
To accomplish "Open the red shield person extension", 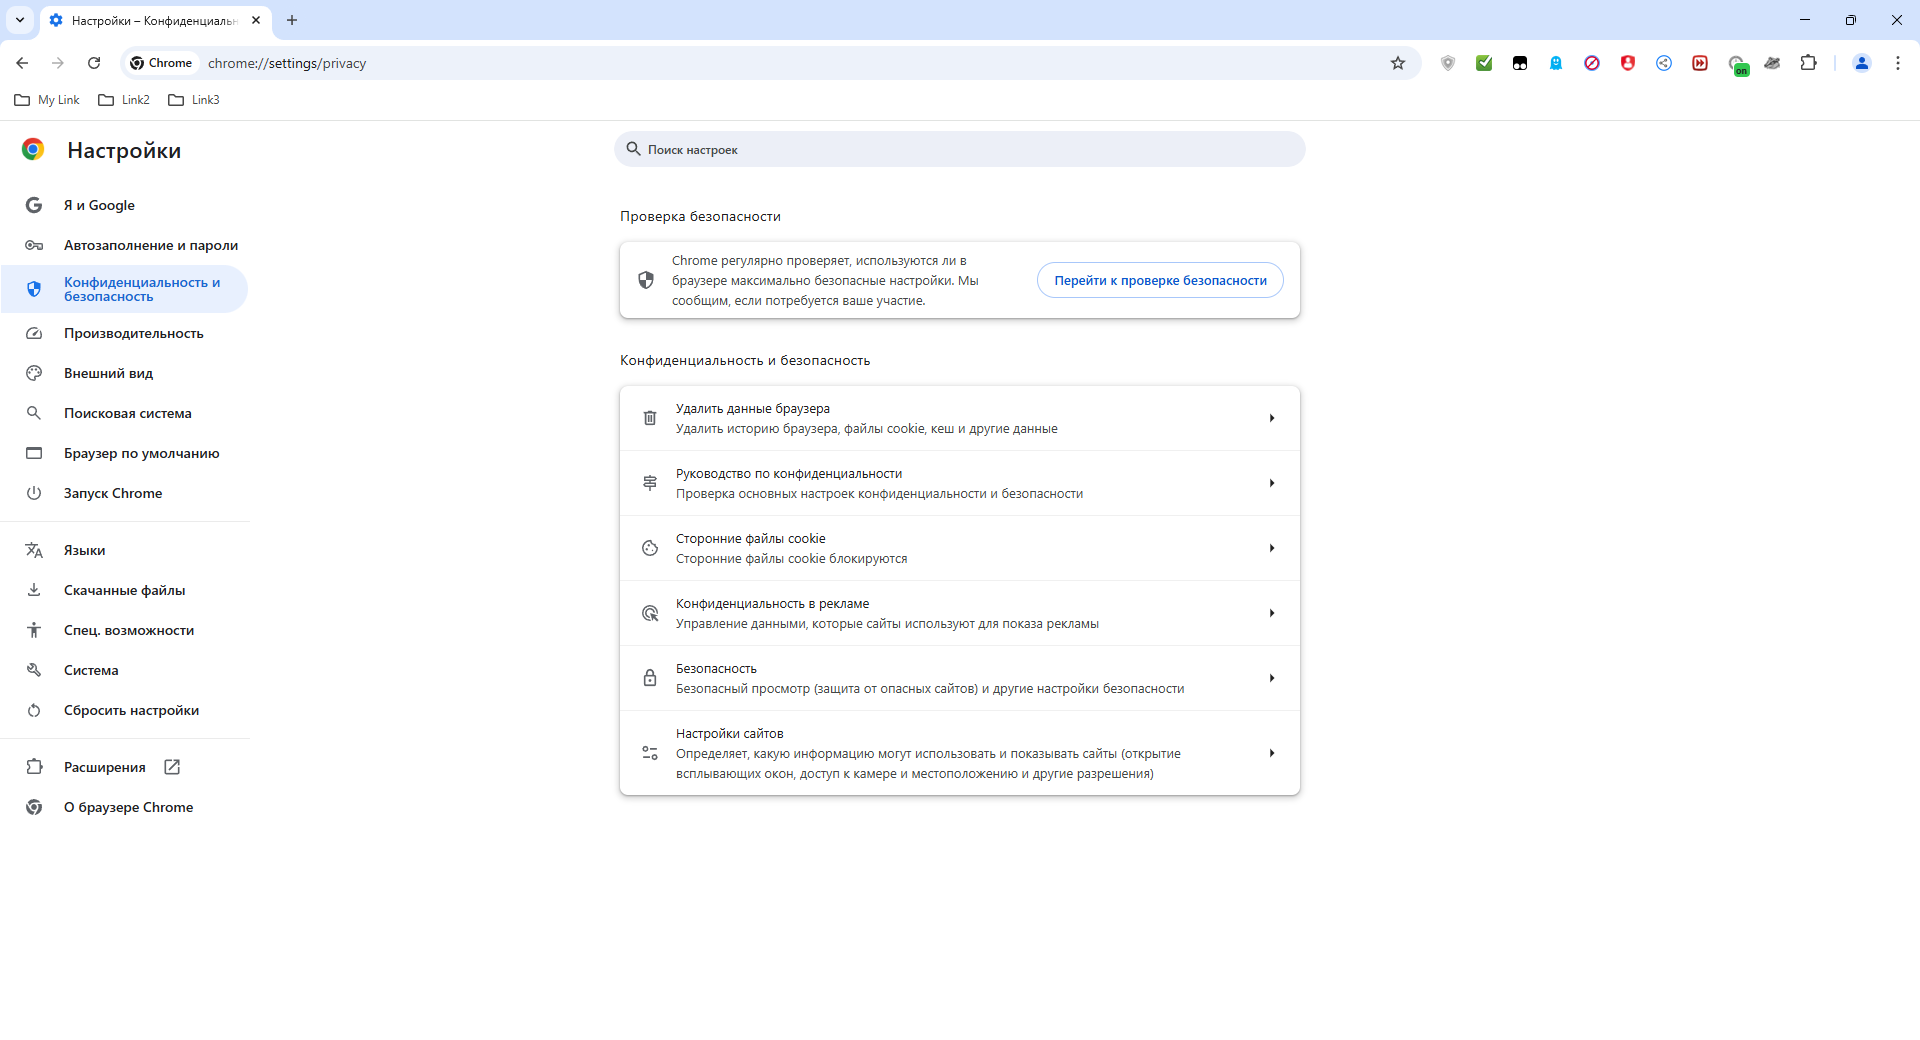I will [x=1628, y=63].
